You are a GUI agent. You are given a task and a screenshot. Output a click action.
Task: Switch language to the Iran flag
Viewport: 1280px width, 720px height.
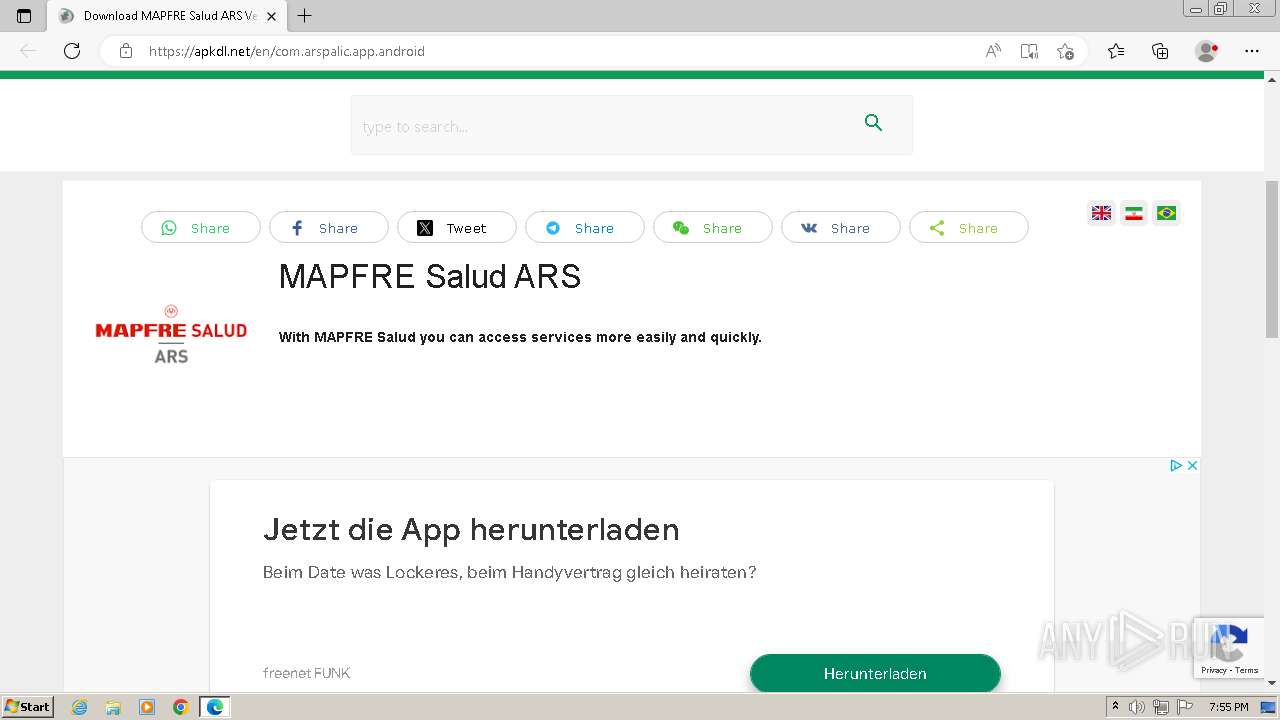pyautogui.click(x=1134, y=213)
